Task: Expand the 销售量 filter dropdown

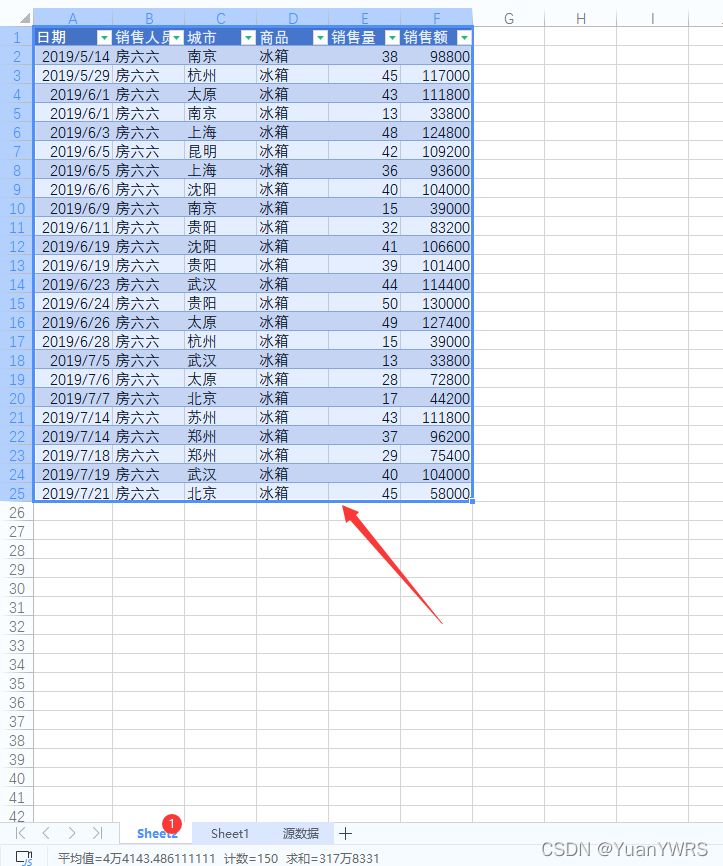Action: [x=392, y=37]
